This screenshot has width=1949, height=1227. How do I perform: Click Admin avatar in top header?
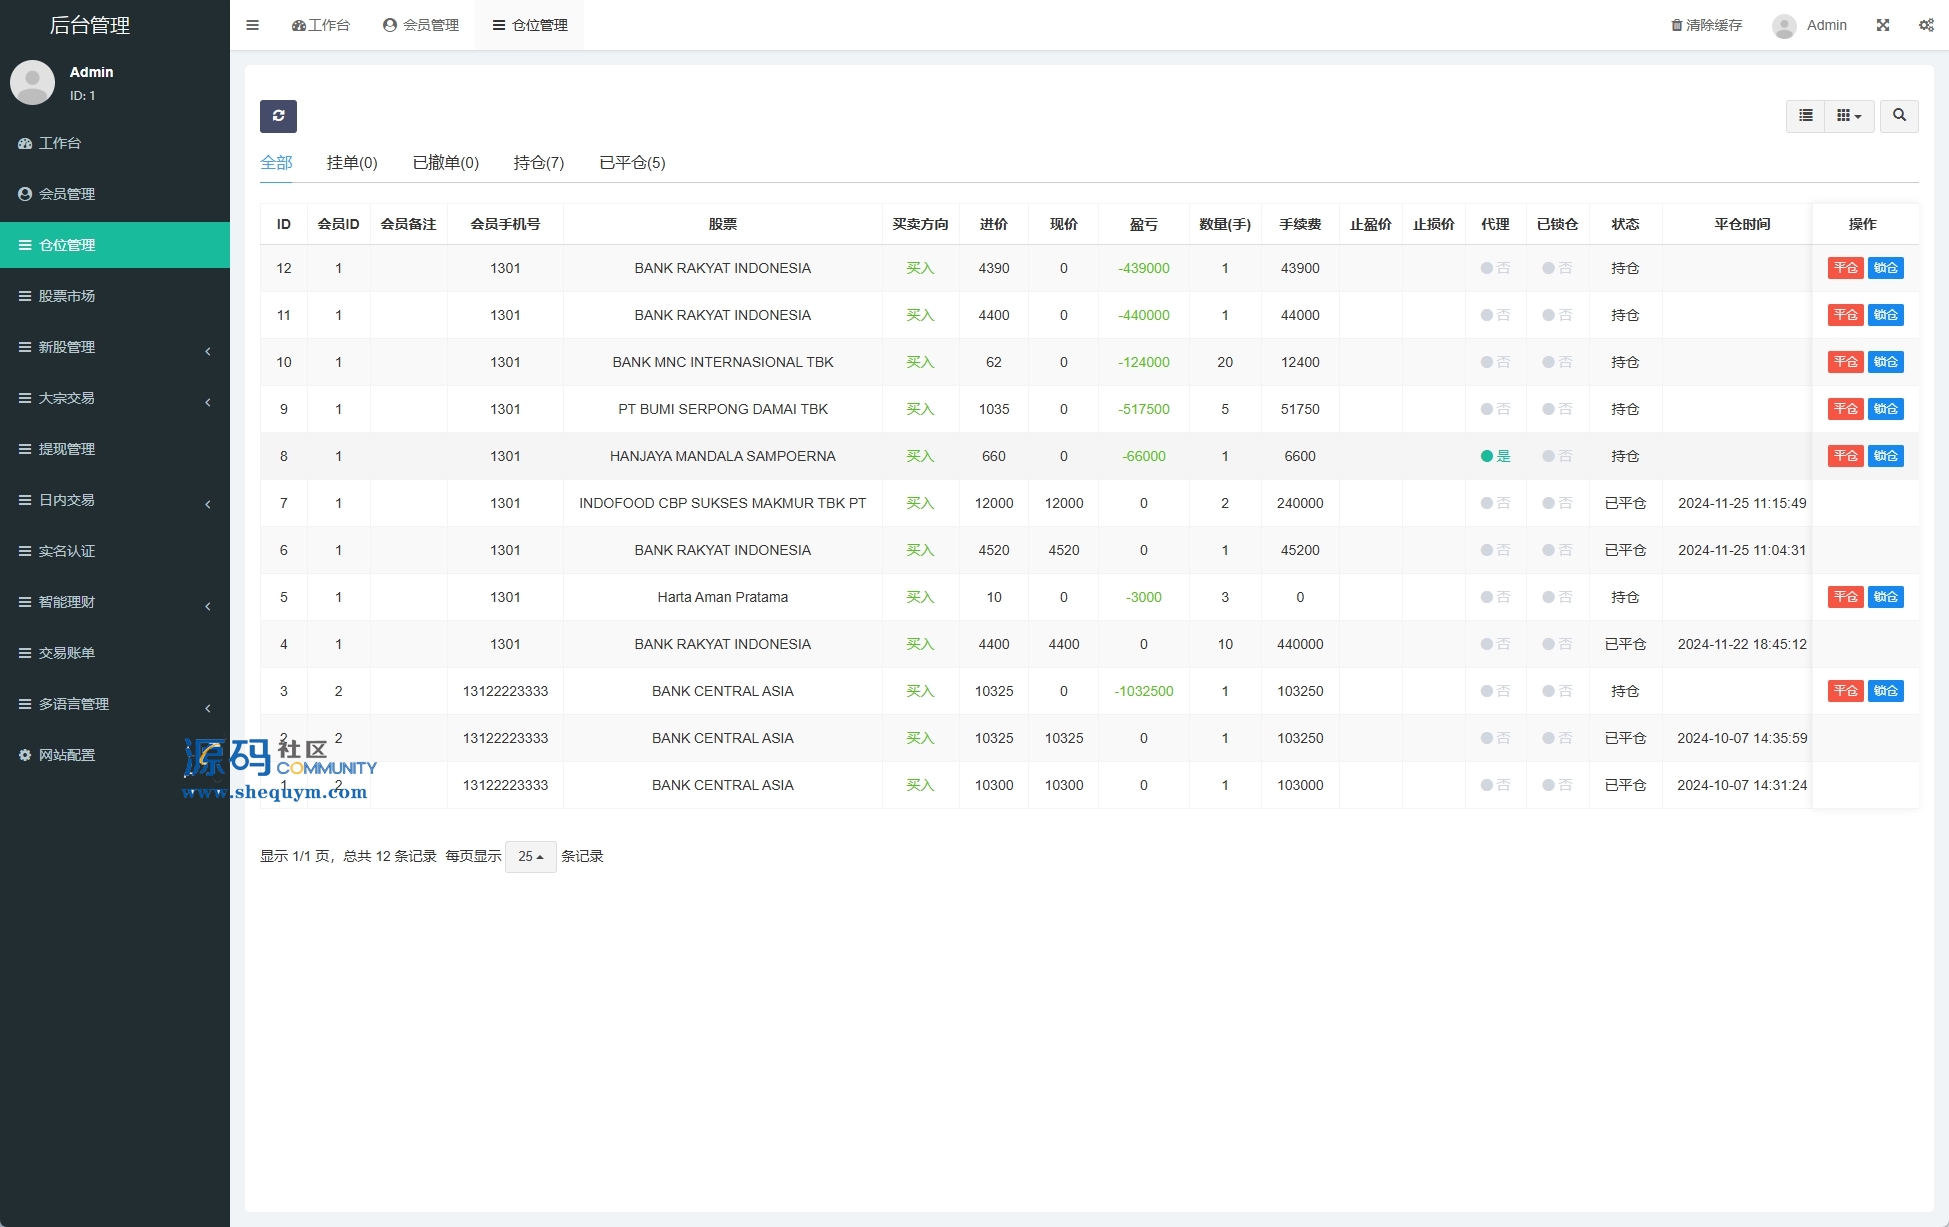tap(1784, 26)
